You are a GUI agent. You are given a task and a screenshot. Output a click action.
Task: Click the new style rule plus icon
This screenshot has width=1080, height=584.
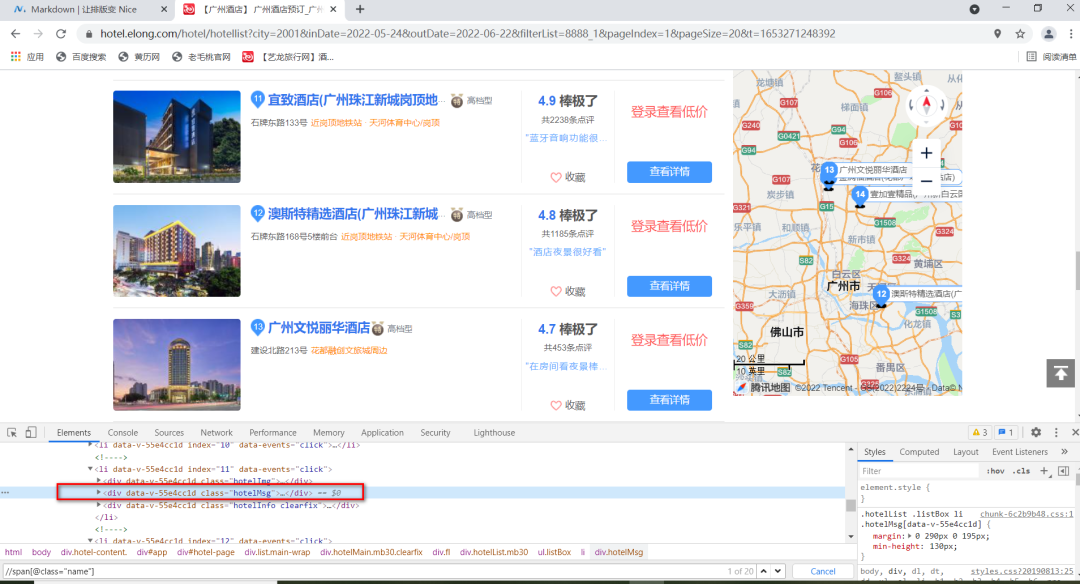(1044, 471)
